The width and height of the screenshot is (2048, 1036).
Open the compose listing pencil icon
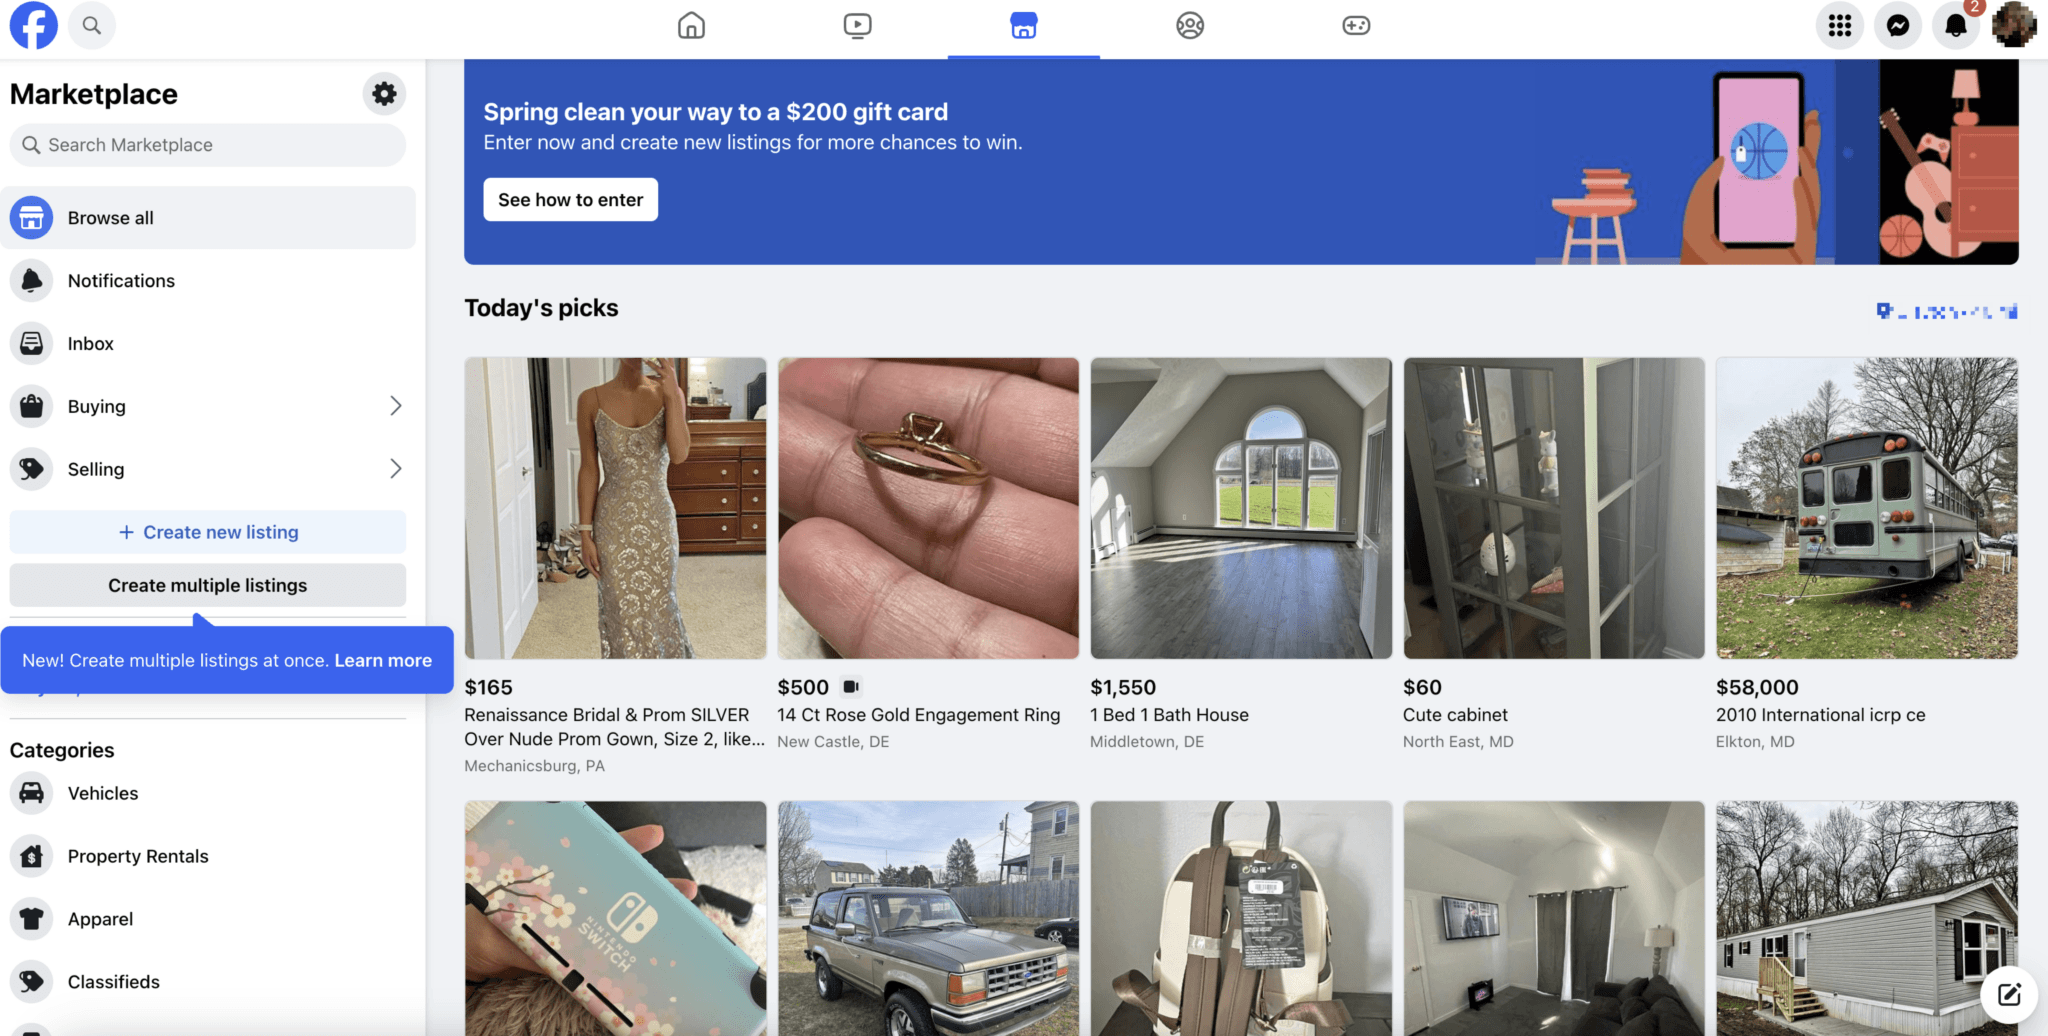(2008, 995)
